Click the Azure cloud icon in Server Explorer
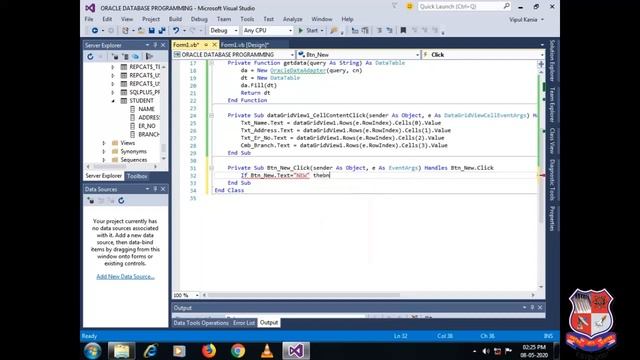640x360 pixels. (x=136, y=57)
